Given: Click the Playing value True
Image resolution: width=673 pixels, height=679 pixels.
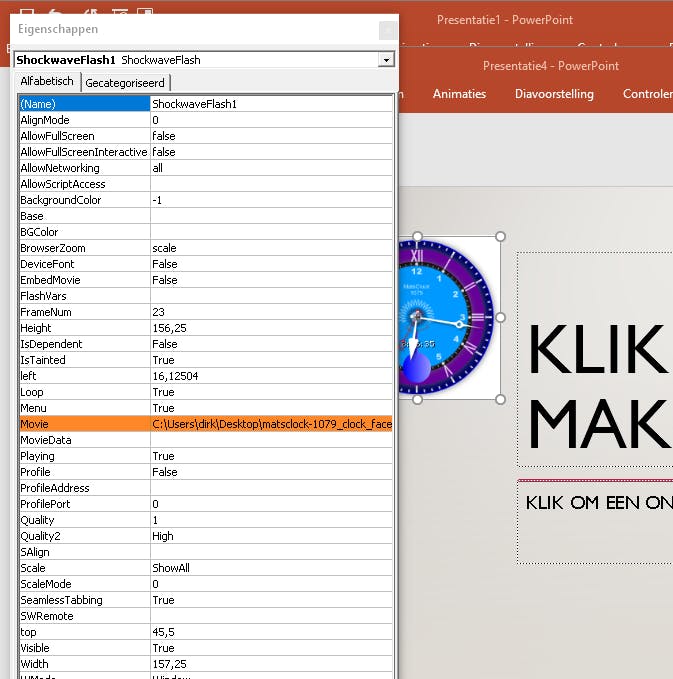Looking at the screenshot, I should pos(271,456).
